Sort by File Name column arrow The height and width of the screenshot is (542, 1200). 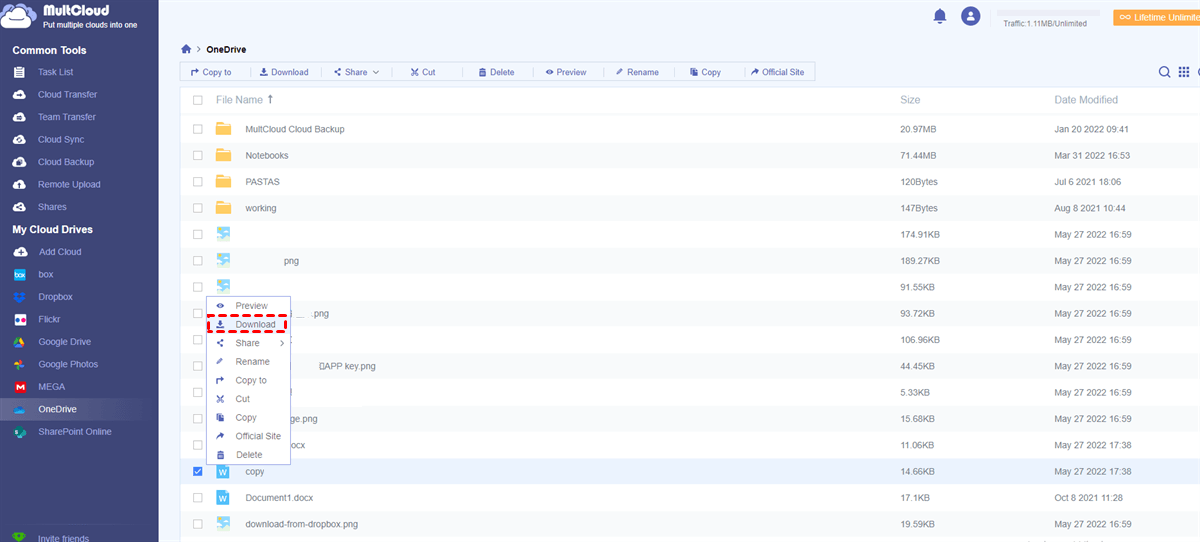[x=270, y=100]
